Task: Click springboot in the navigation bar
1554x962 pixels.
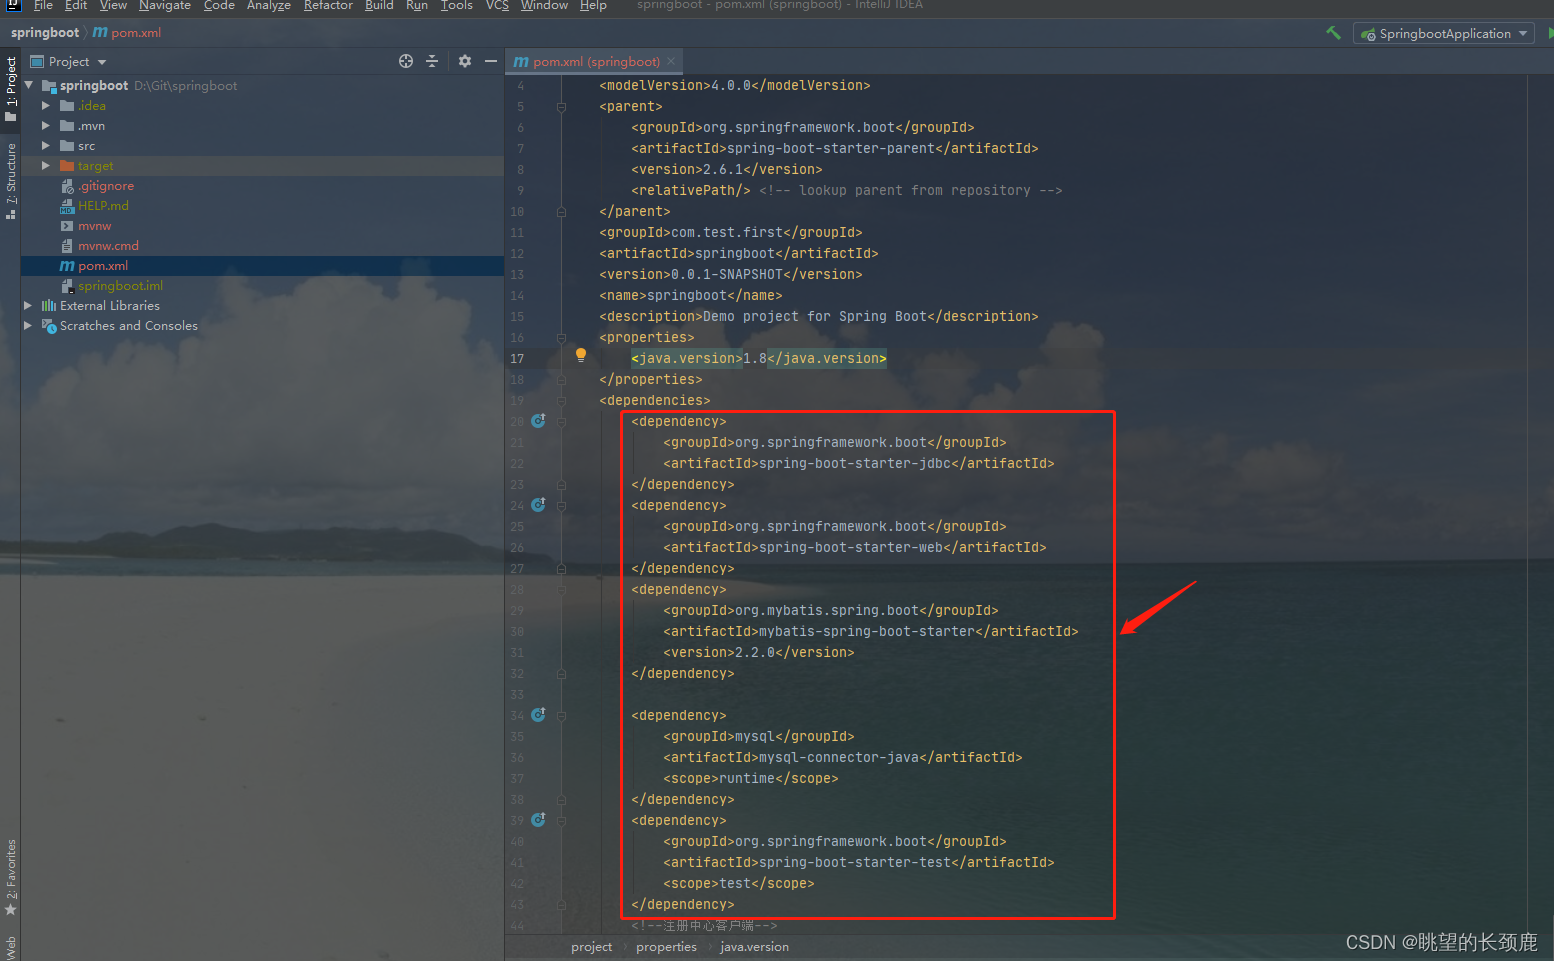Action: tap(45, 33)
